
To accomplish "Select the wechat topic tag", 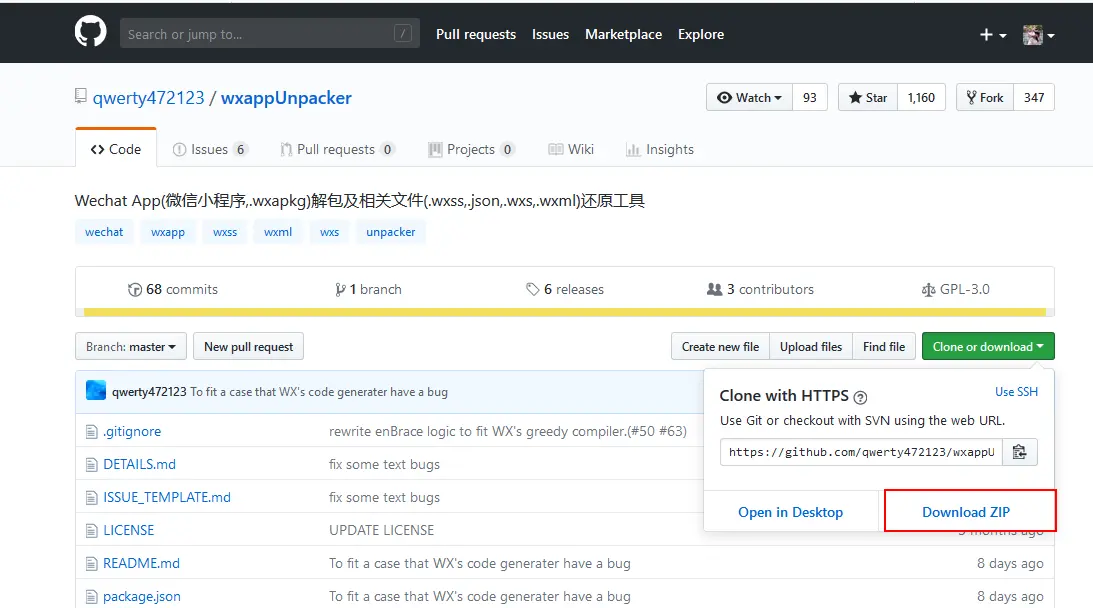I will click(x=104, y=231).
